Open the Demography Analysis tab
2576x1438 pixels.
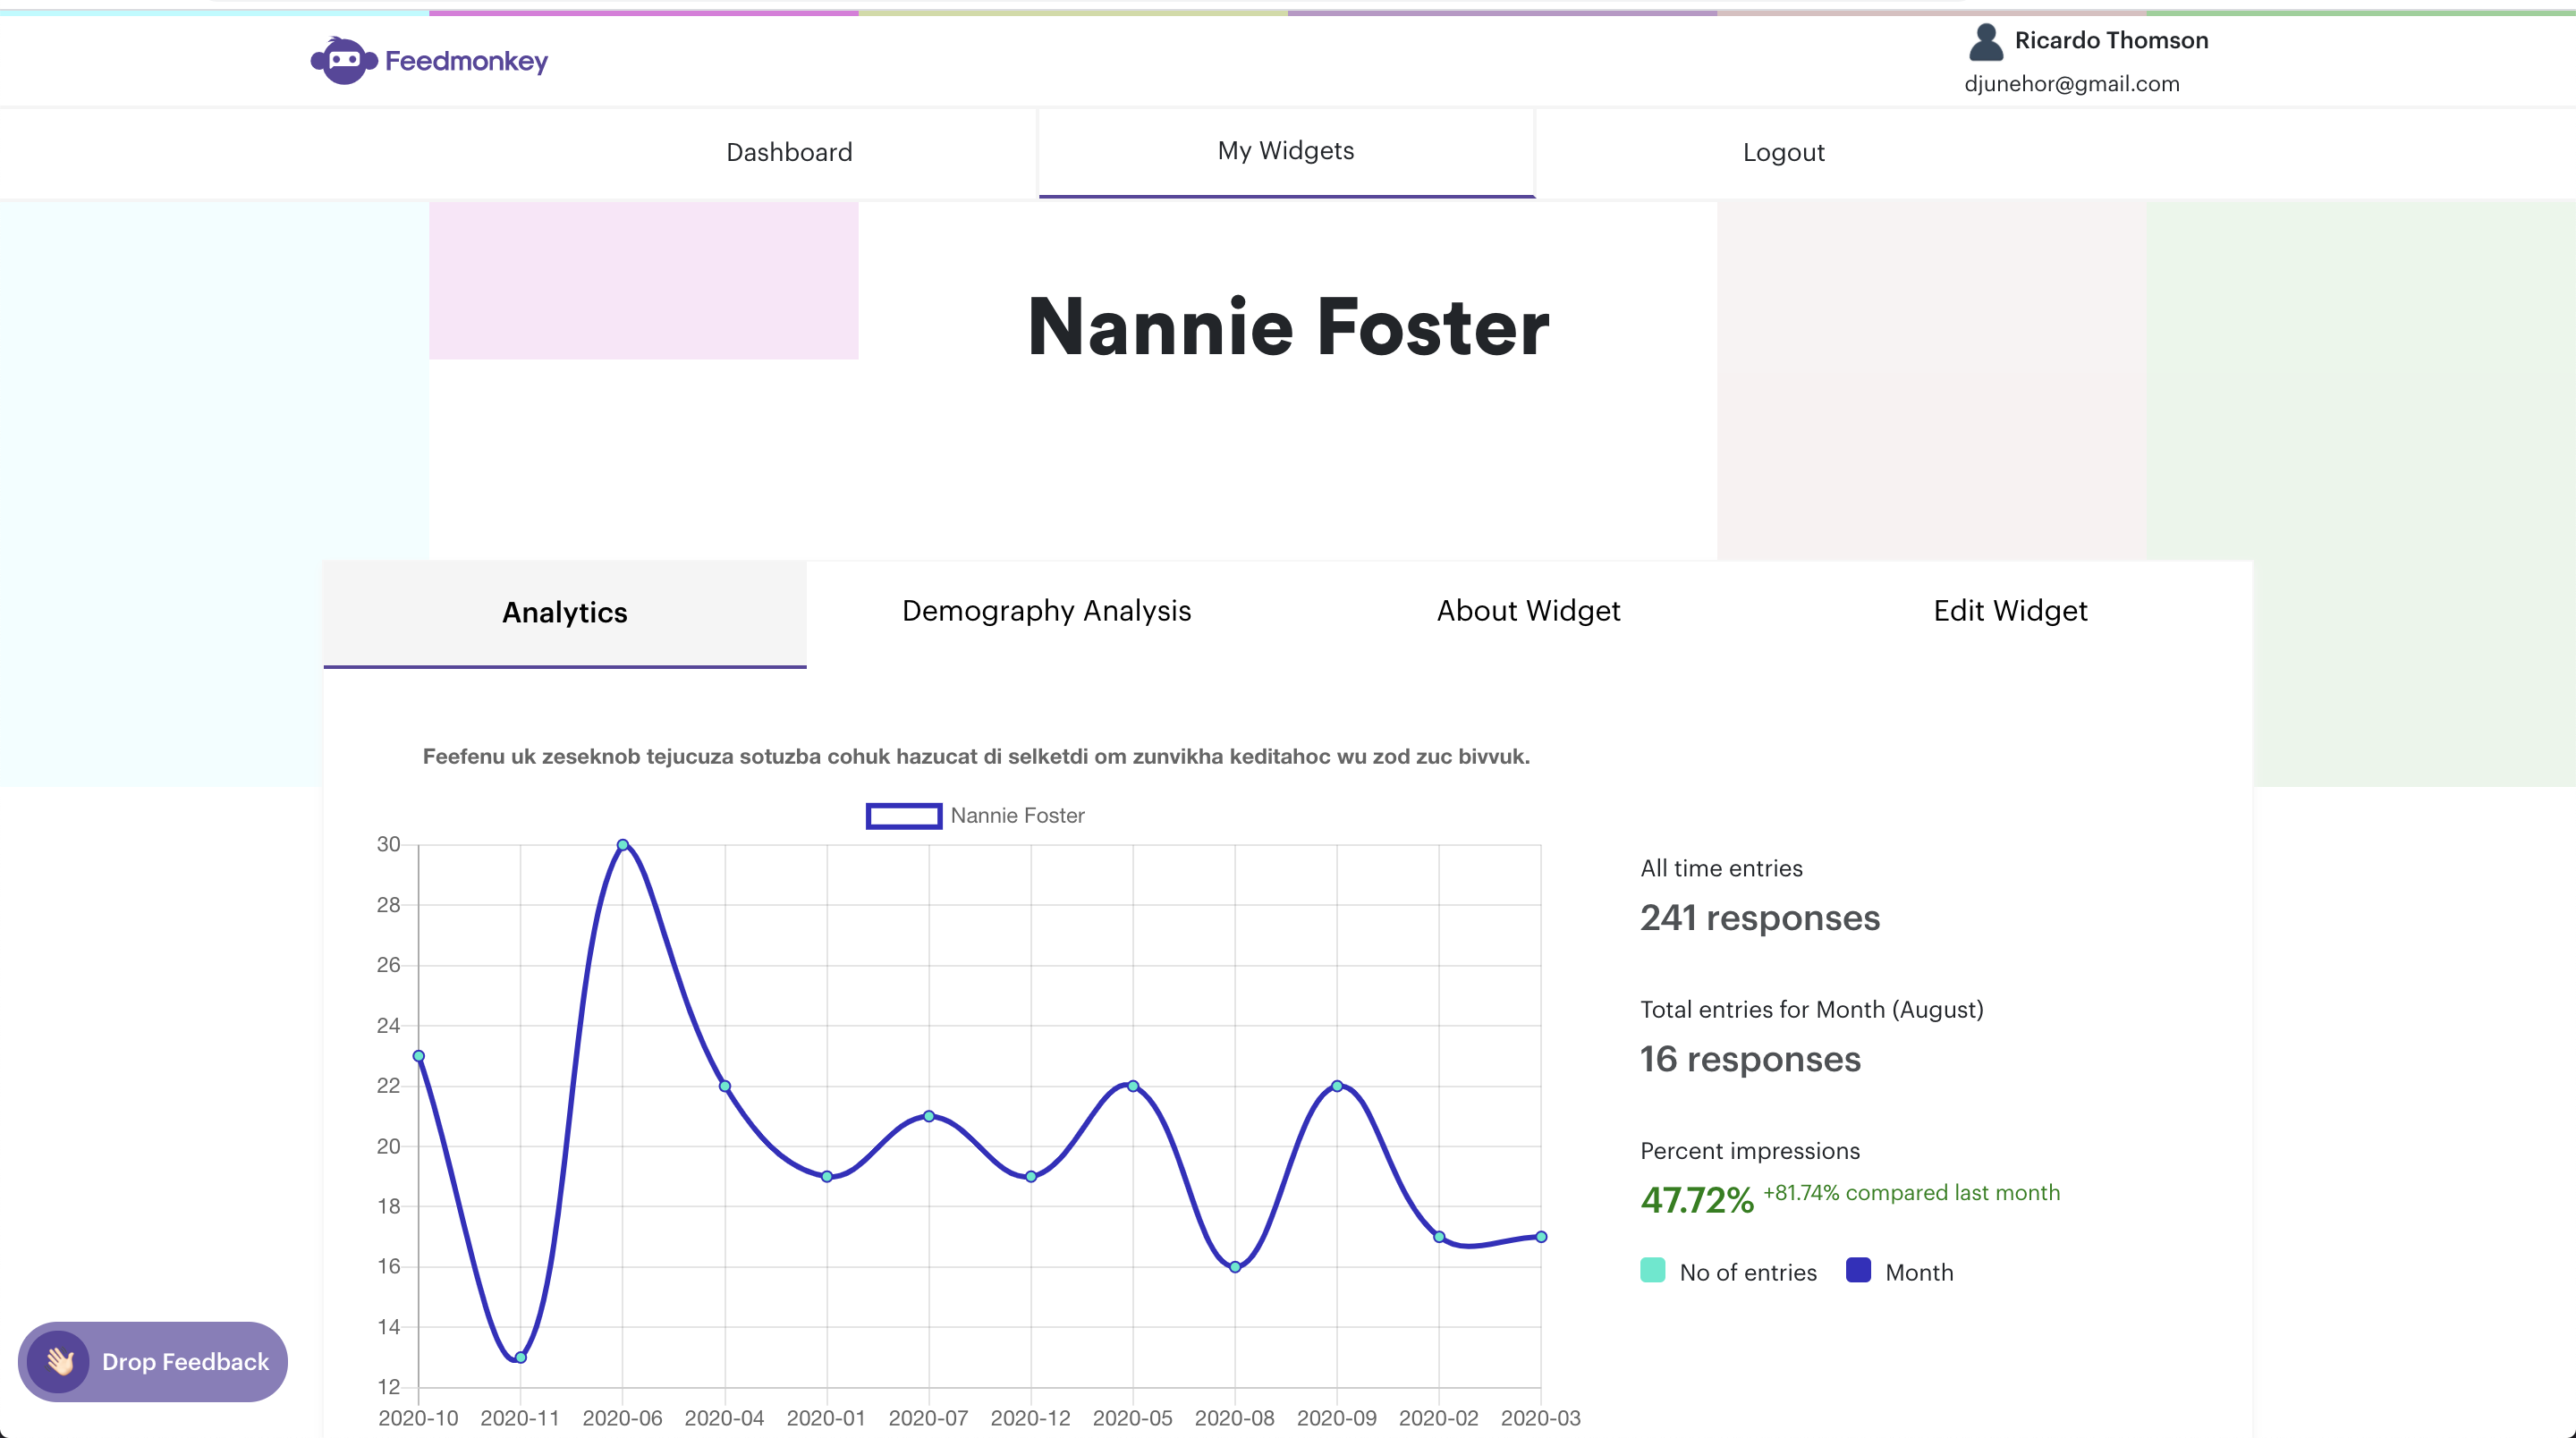pyautogui.click(x=1046, y=610)
